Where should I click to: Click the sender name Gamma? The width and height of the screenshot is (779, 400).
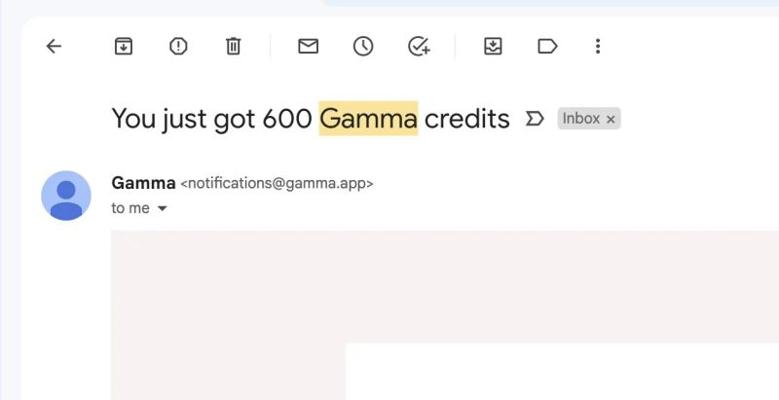click(143, 183)
